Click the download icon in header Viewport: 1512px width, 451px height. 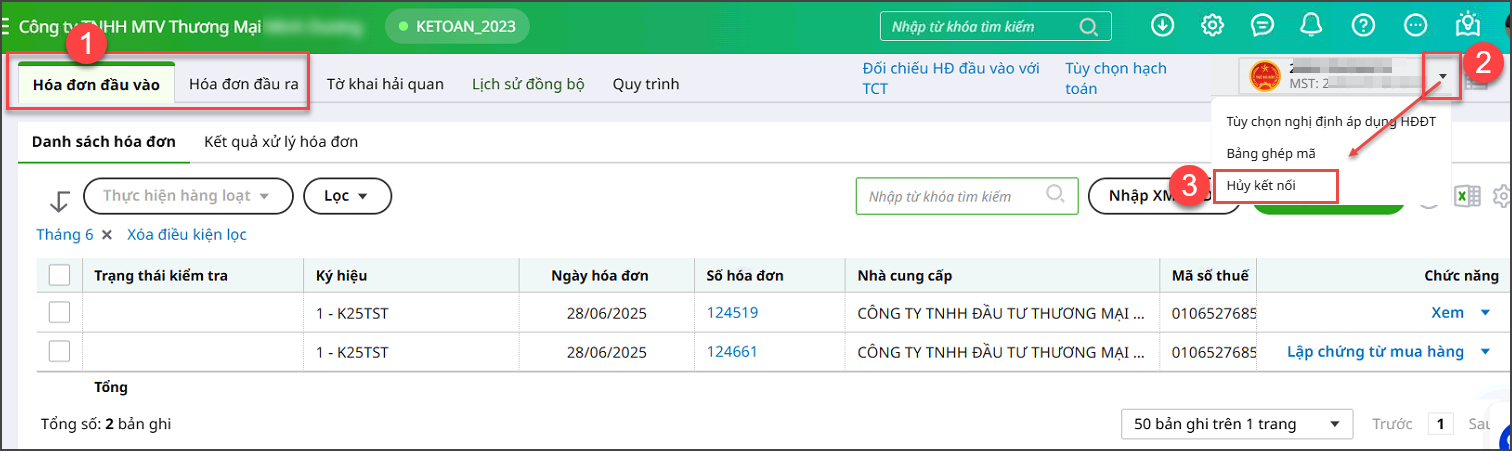1162,26
